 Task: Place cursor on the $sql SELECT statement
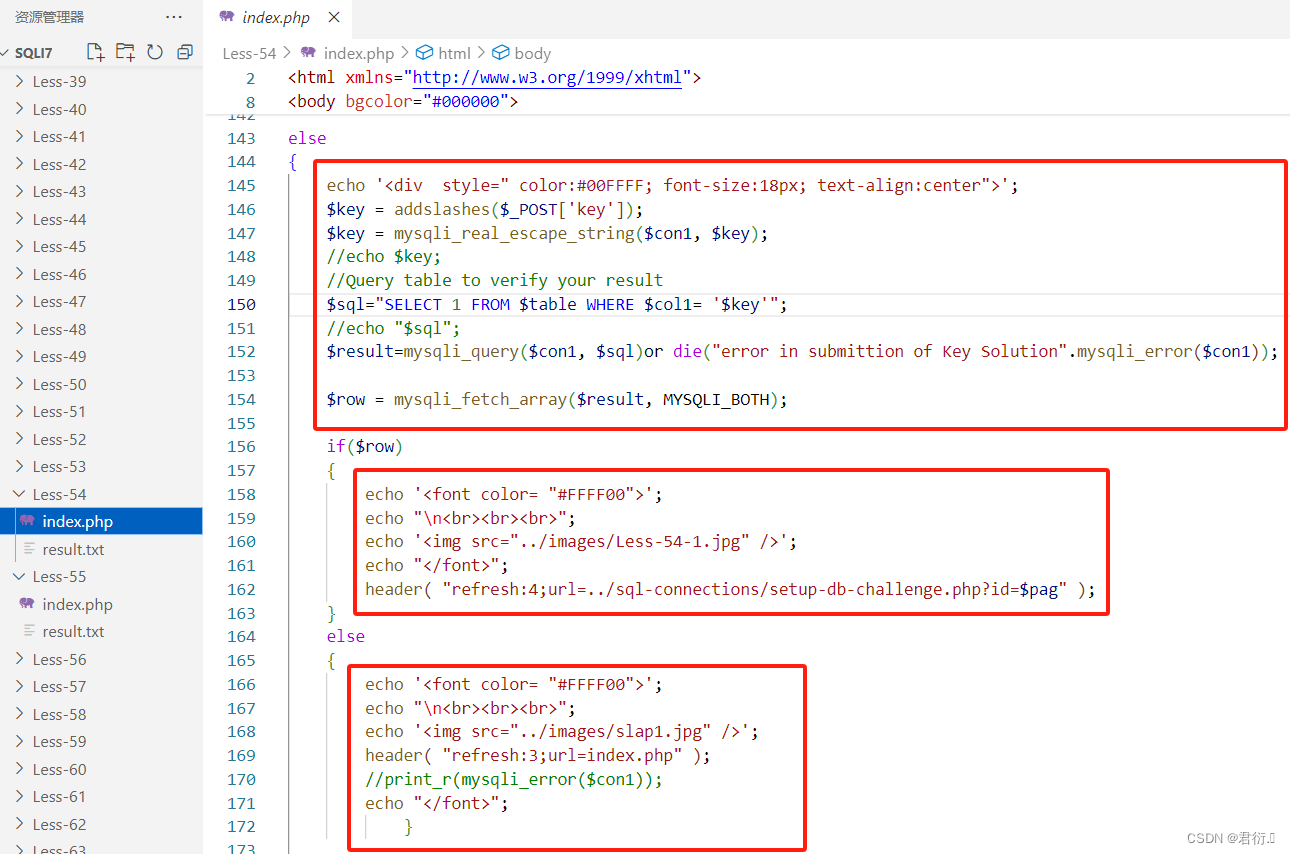557,304
